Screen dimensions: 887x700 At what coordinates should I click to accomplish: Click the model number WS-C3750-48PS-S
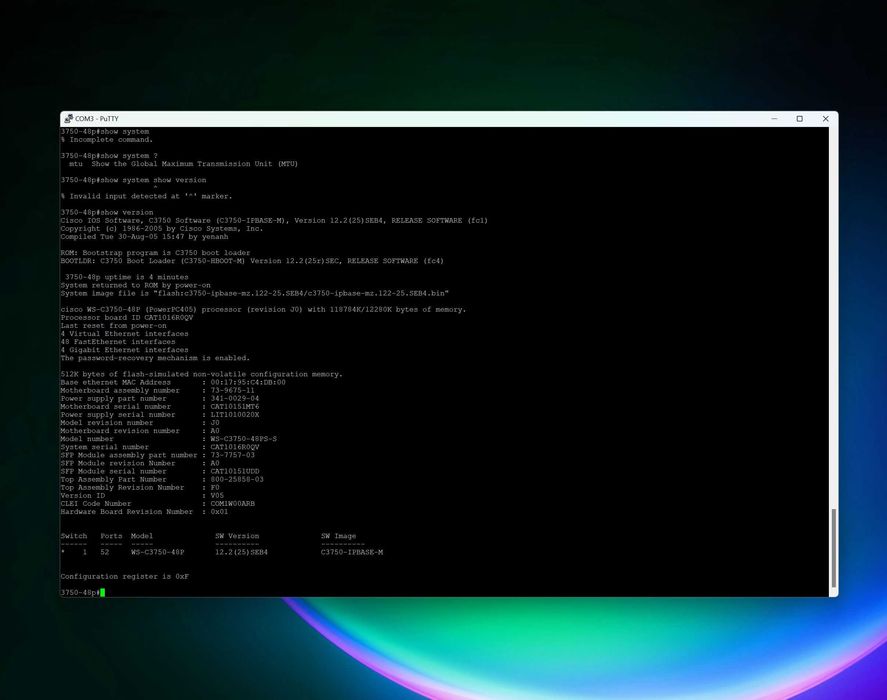click(x=244, y=439)
